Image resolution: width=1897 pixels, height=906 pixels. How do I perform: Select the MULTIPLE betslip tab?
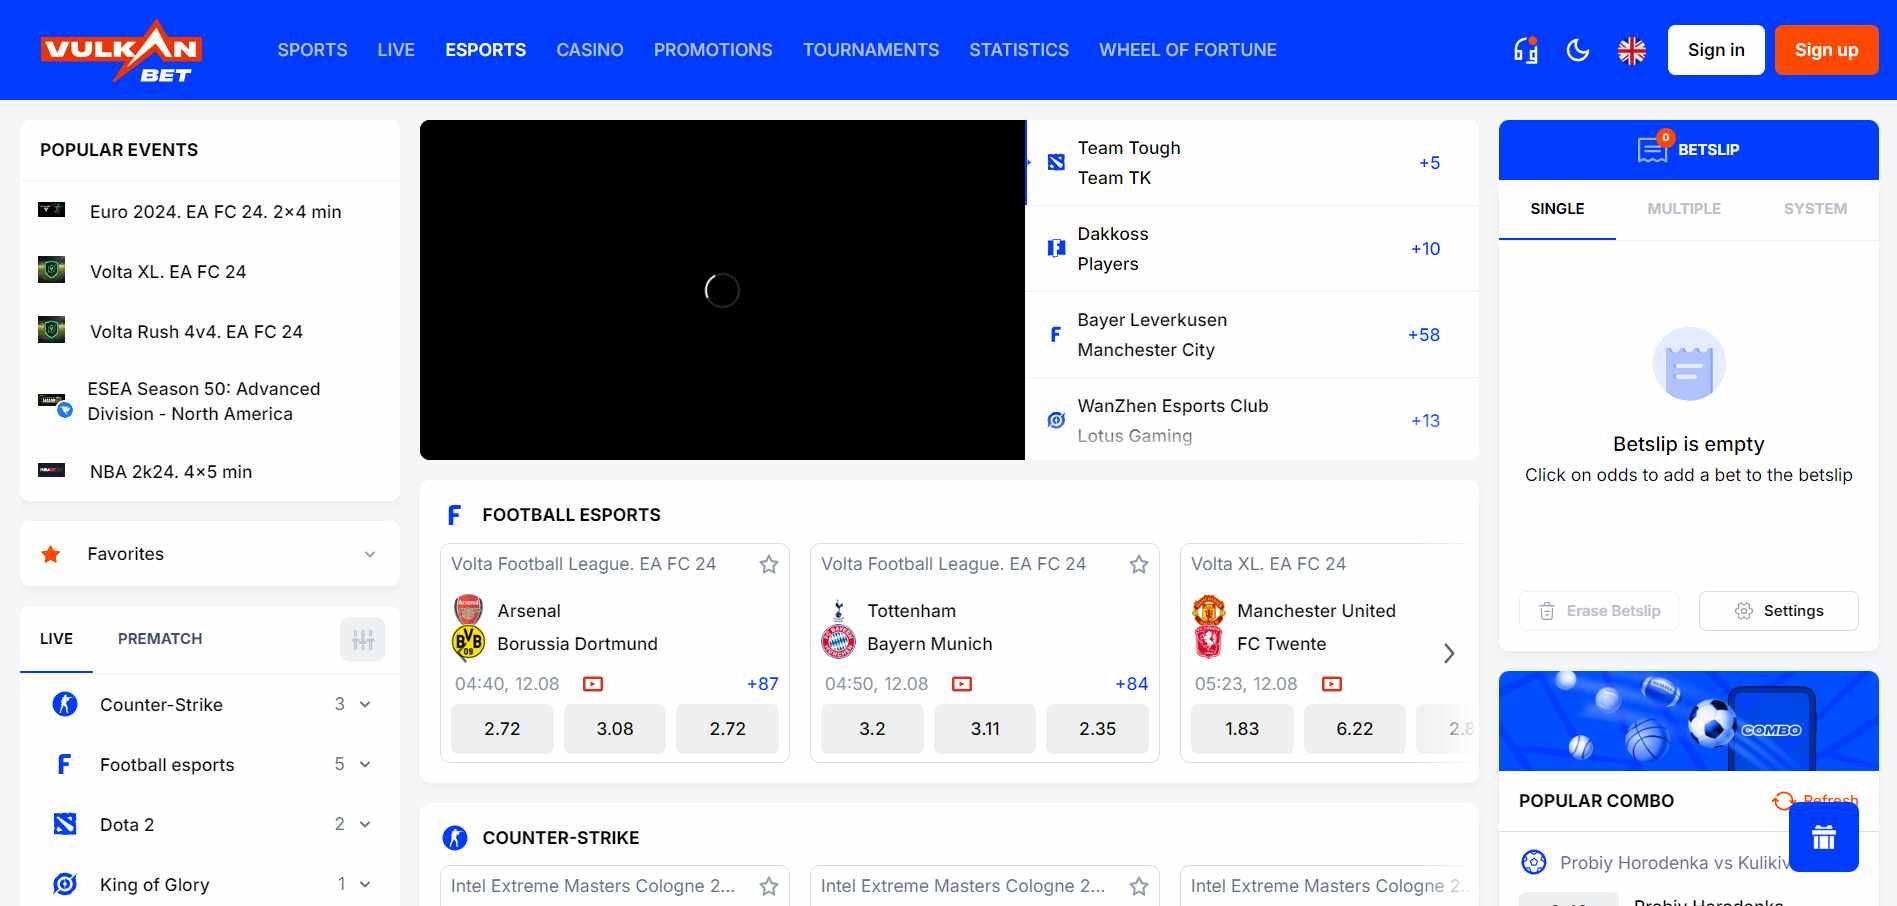coord(1684,209)
